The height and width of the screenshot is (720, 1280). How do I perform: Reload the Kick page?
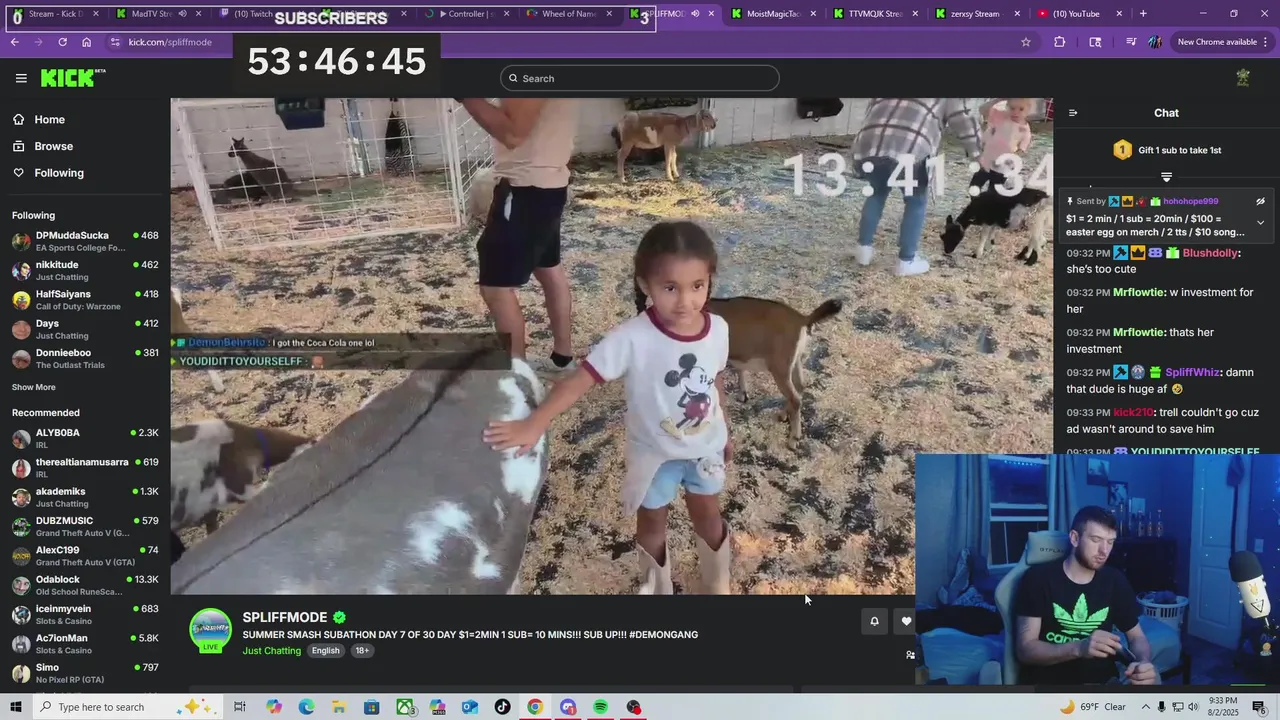point(62,42)
